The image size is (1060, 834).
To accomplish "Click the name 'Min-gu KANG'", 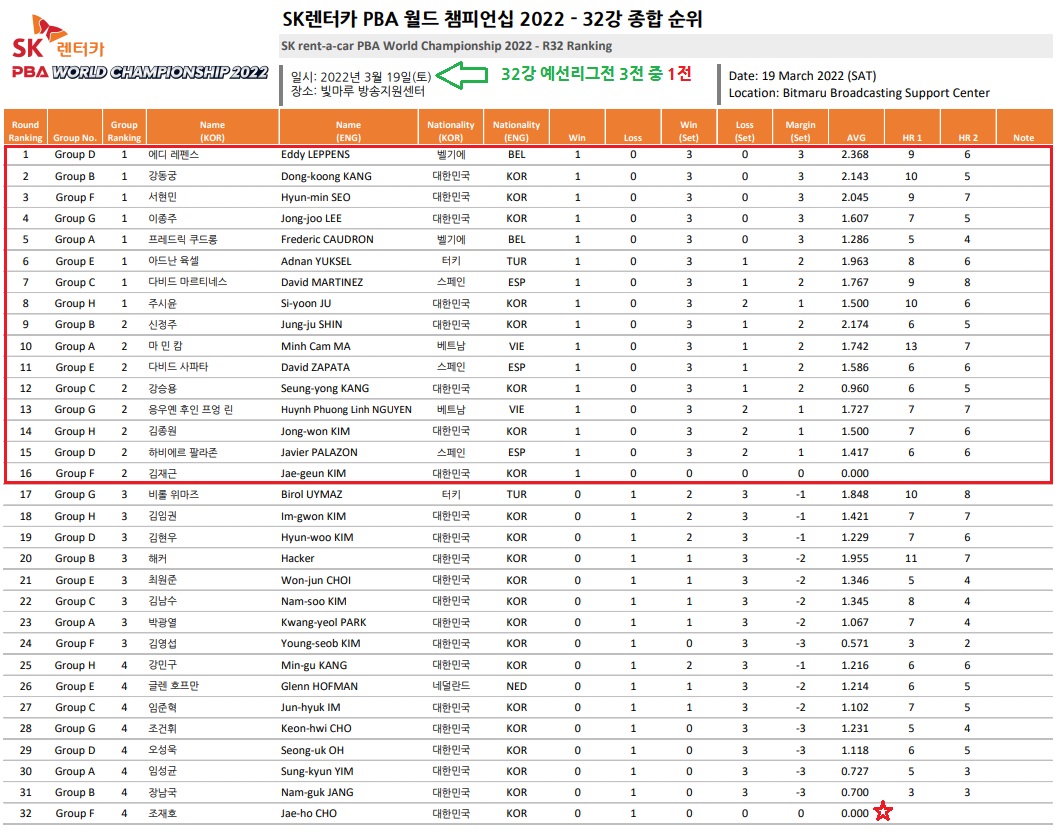I will tap(314, 665).
